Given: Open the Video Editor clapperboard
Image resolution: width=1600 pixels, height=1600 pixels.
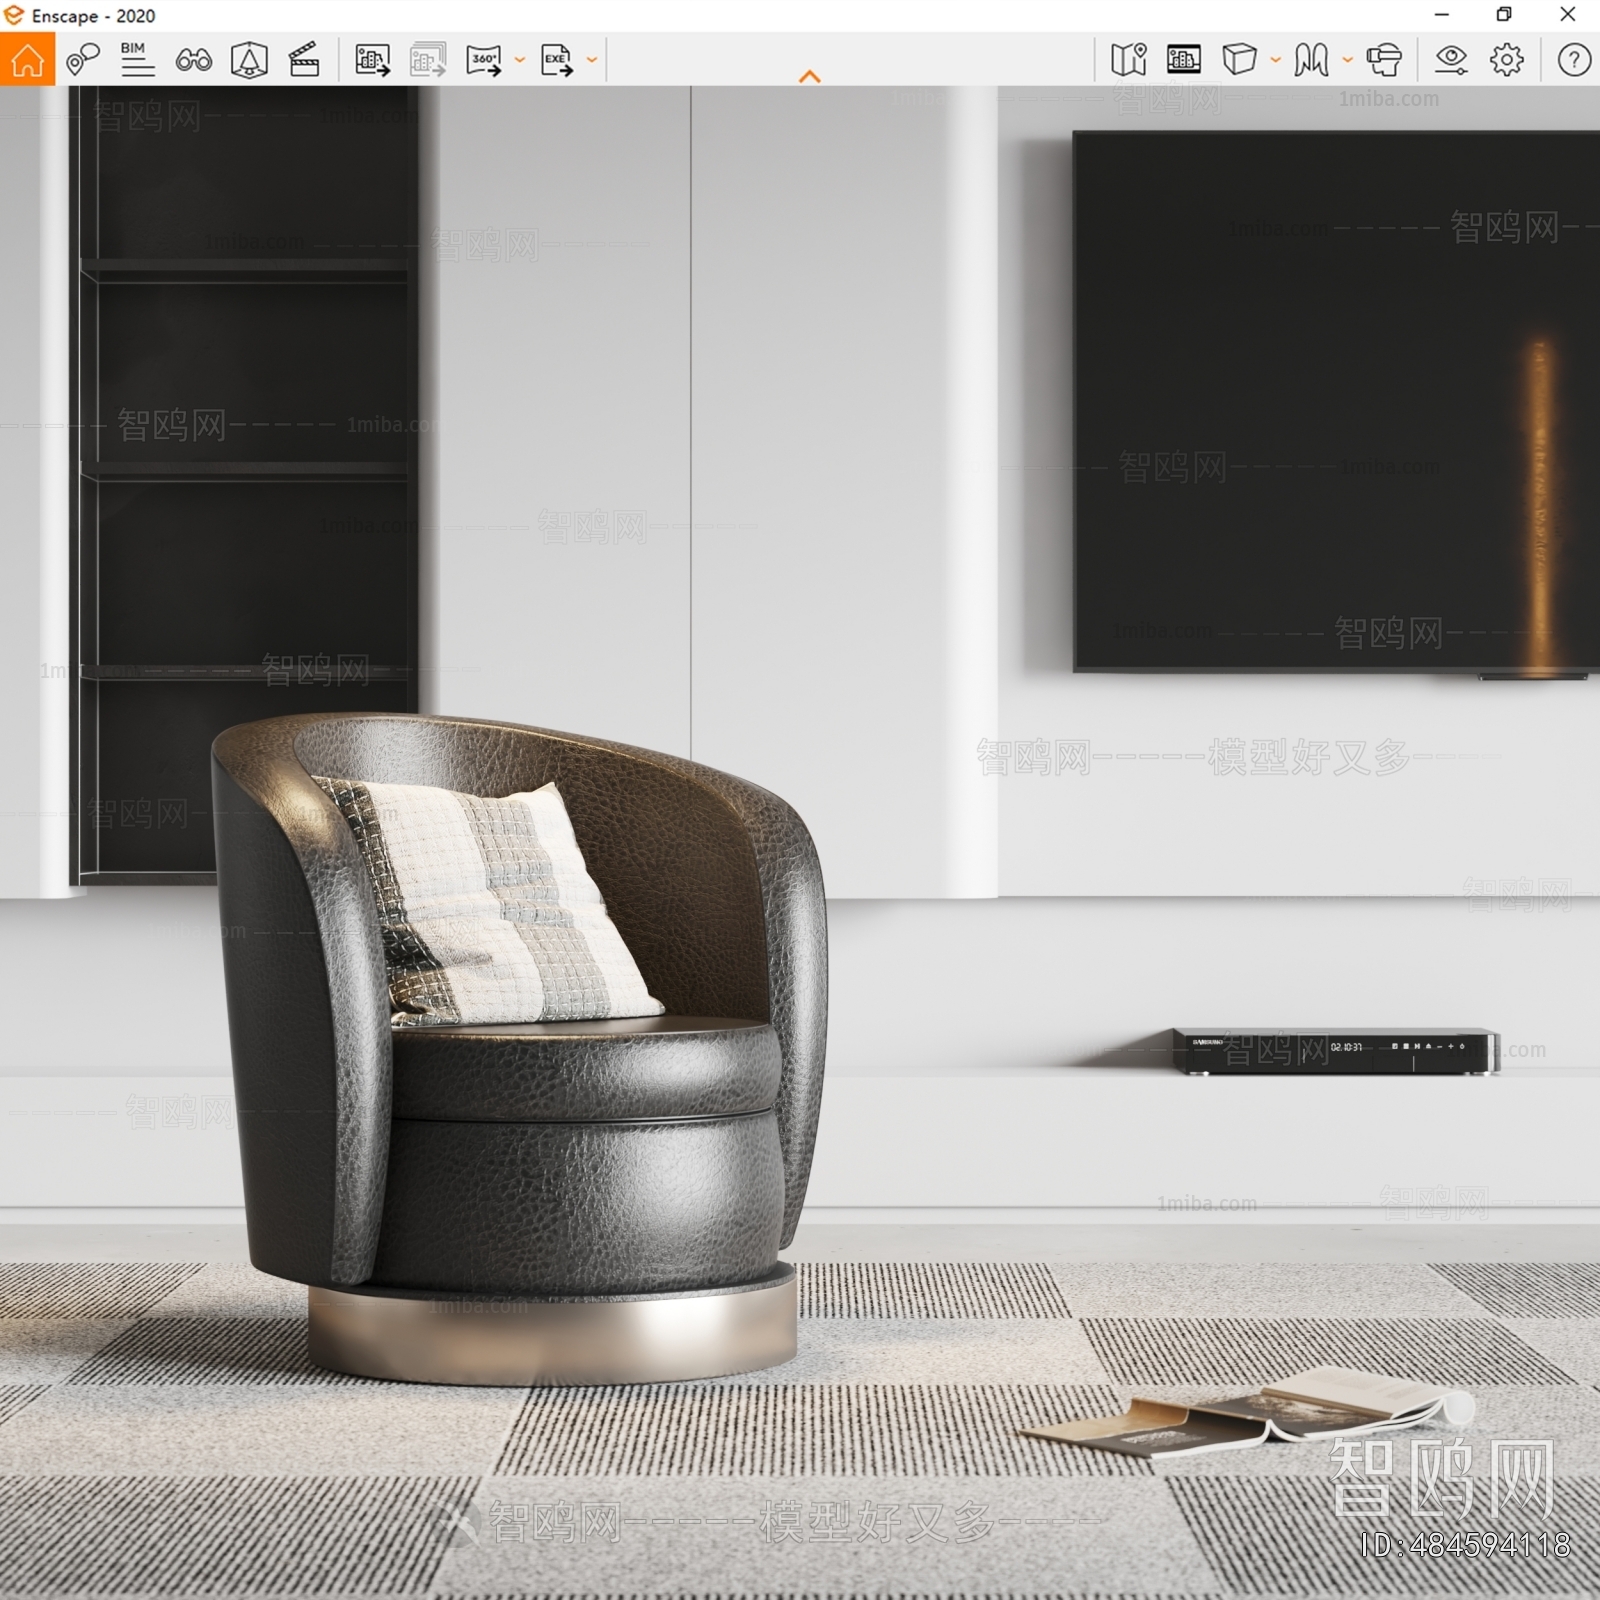Looking at the screenshot, I should (304, 60).
